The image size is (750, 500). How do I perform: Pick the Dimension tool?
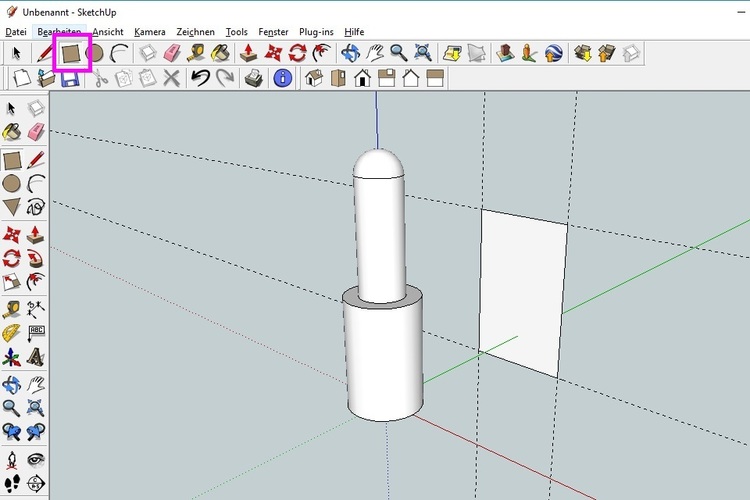36,309
